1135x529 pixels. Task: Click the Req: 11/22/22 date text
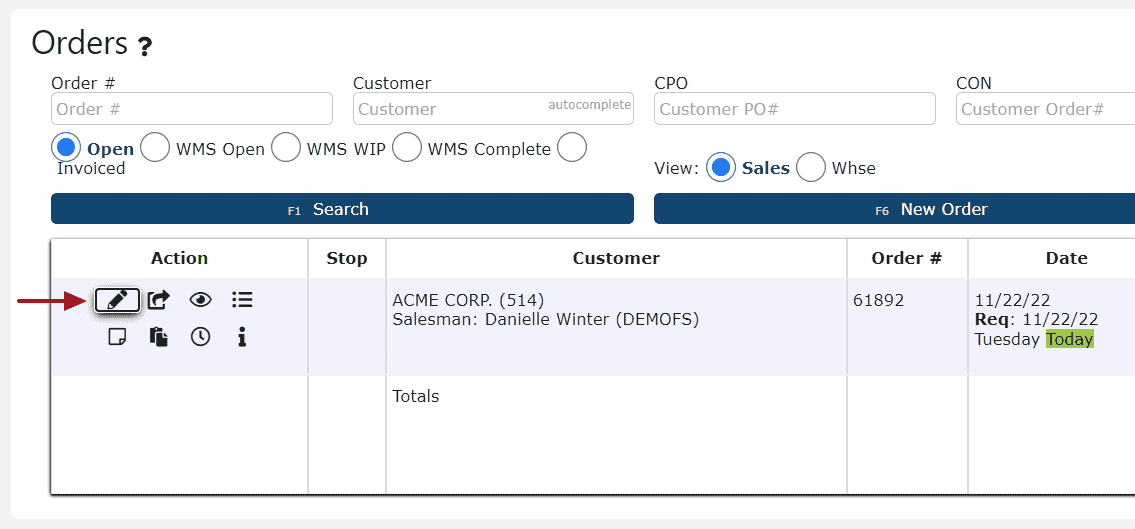[1037, 319]
